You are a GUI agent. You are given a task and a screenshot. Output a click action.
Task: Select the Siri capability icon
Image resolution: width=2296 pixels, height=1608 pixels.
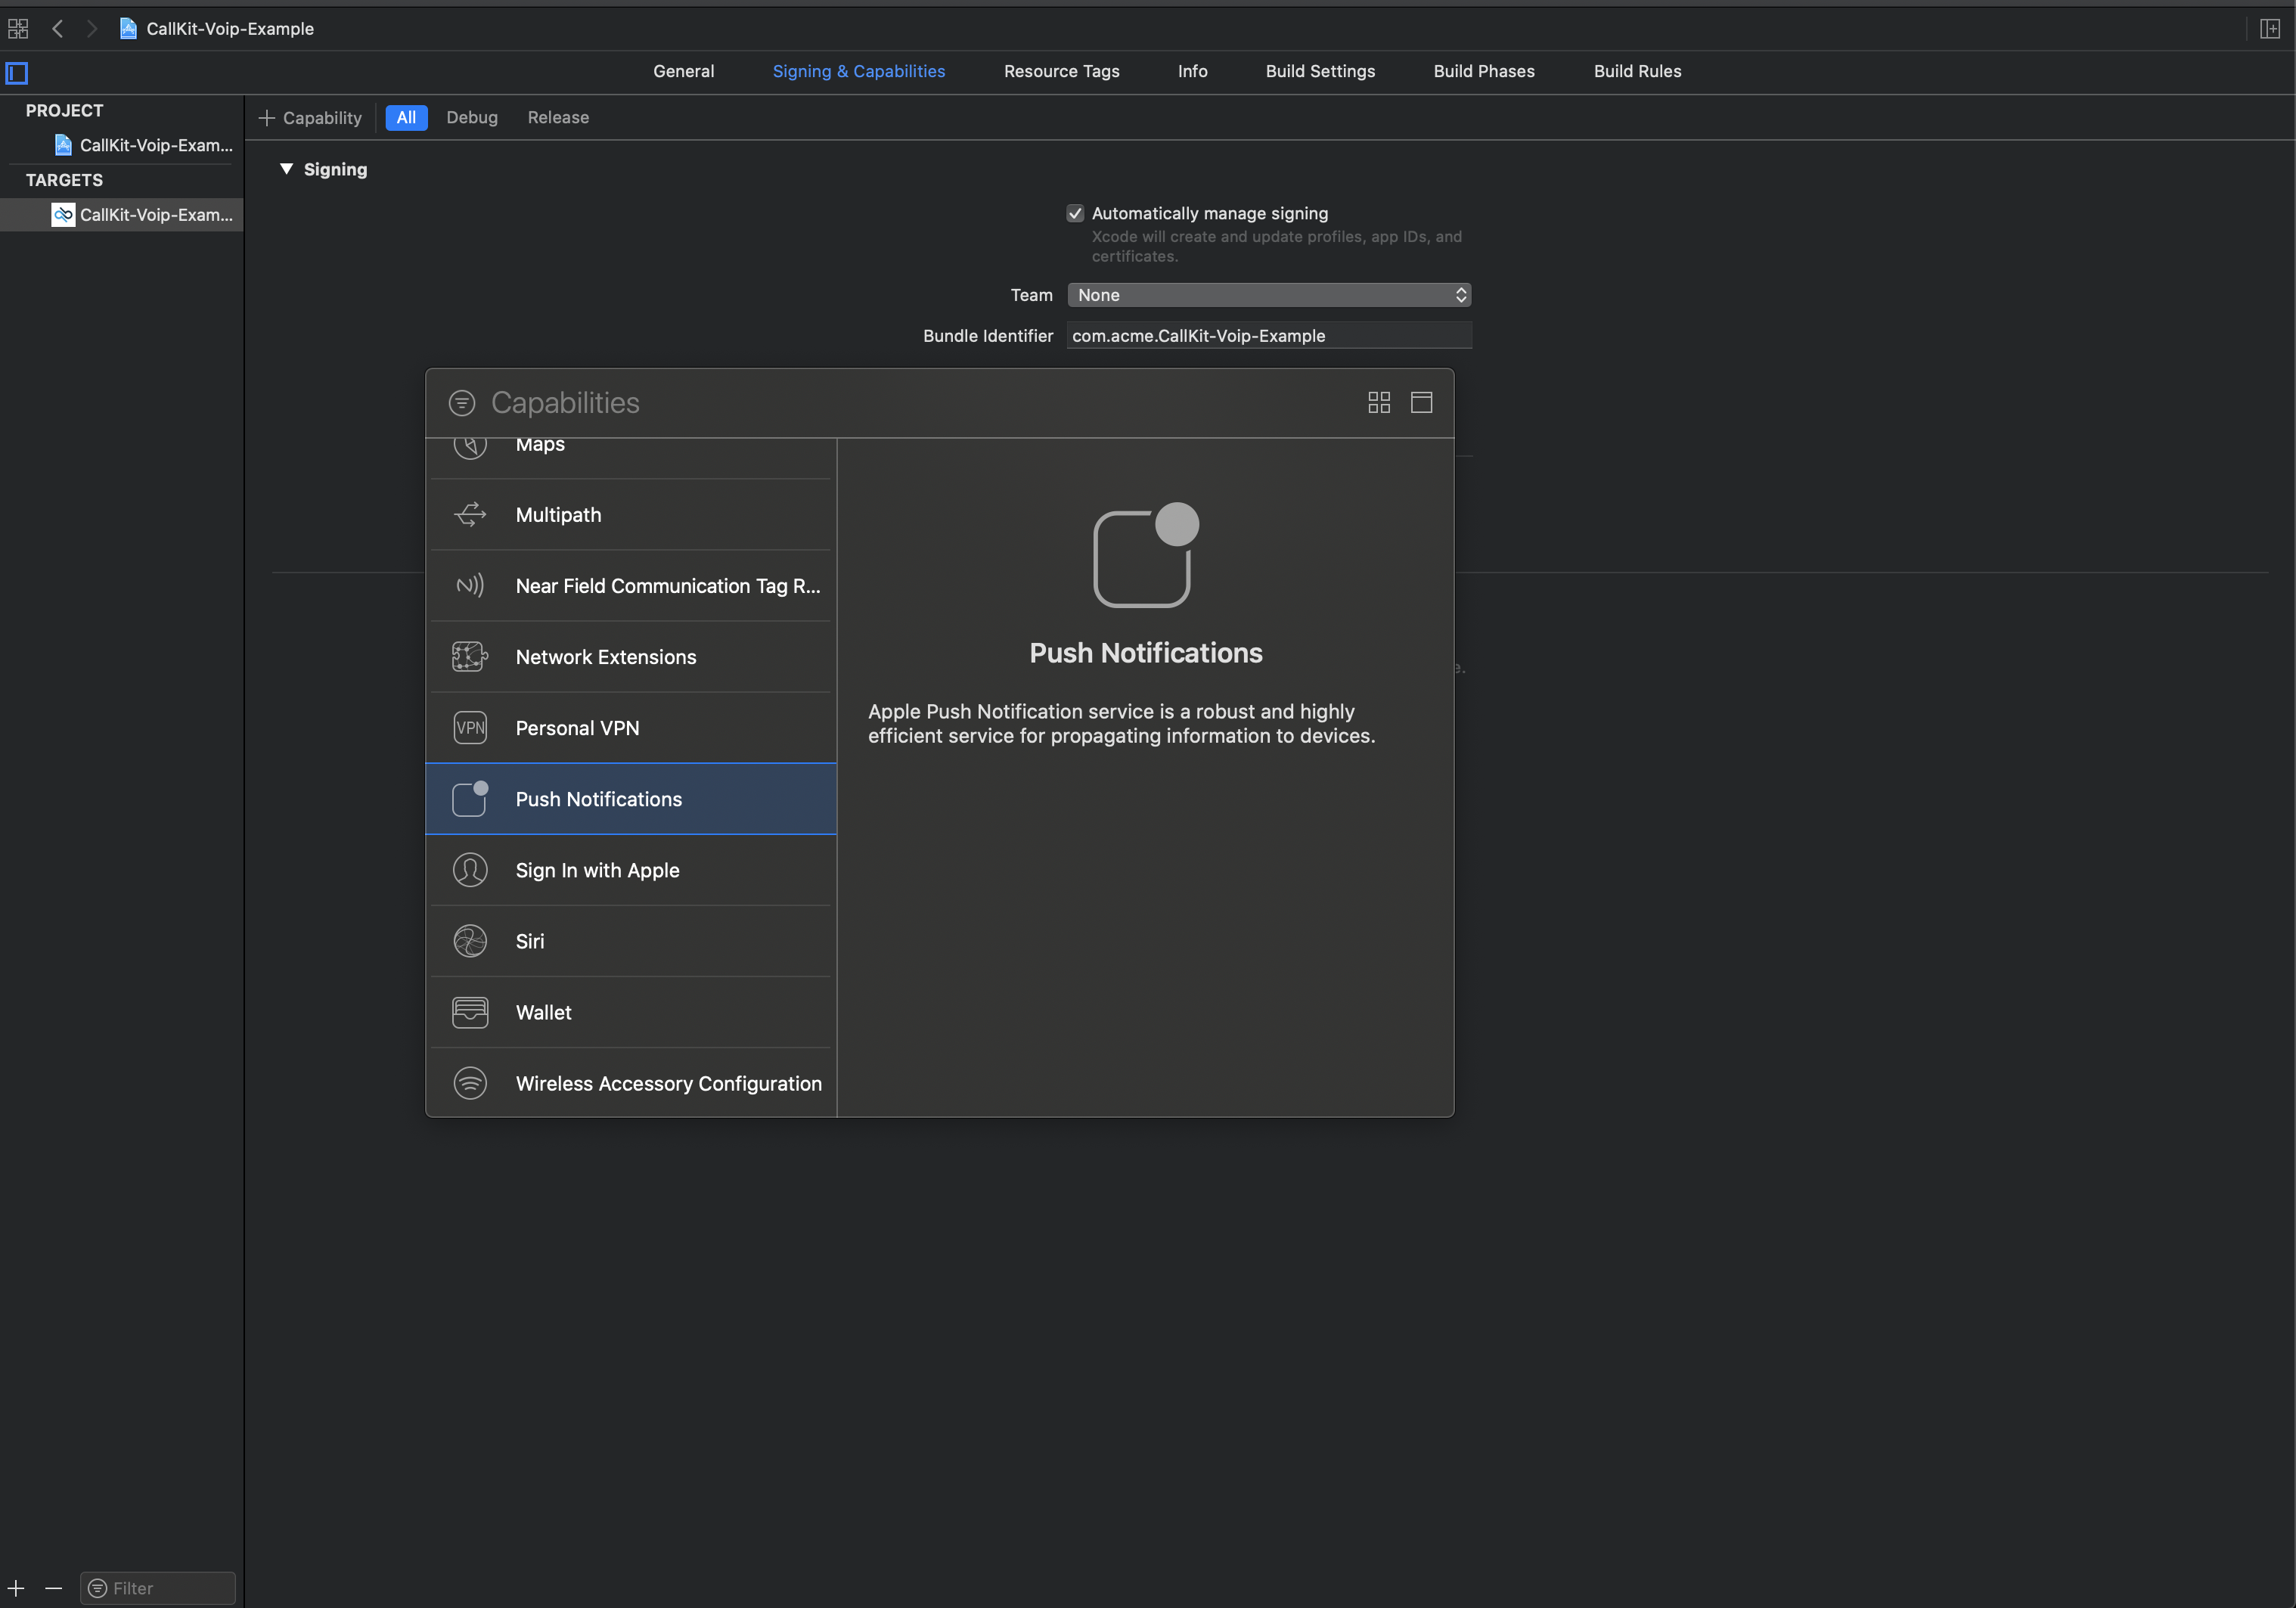point(470,941)
